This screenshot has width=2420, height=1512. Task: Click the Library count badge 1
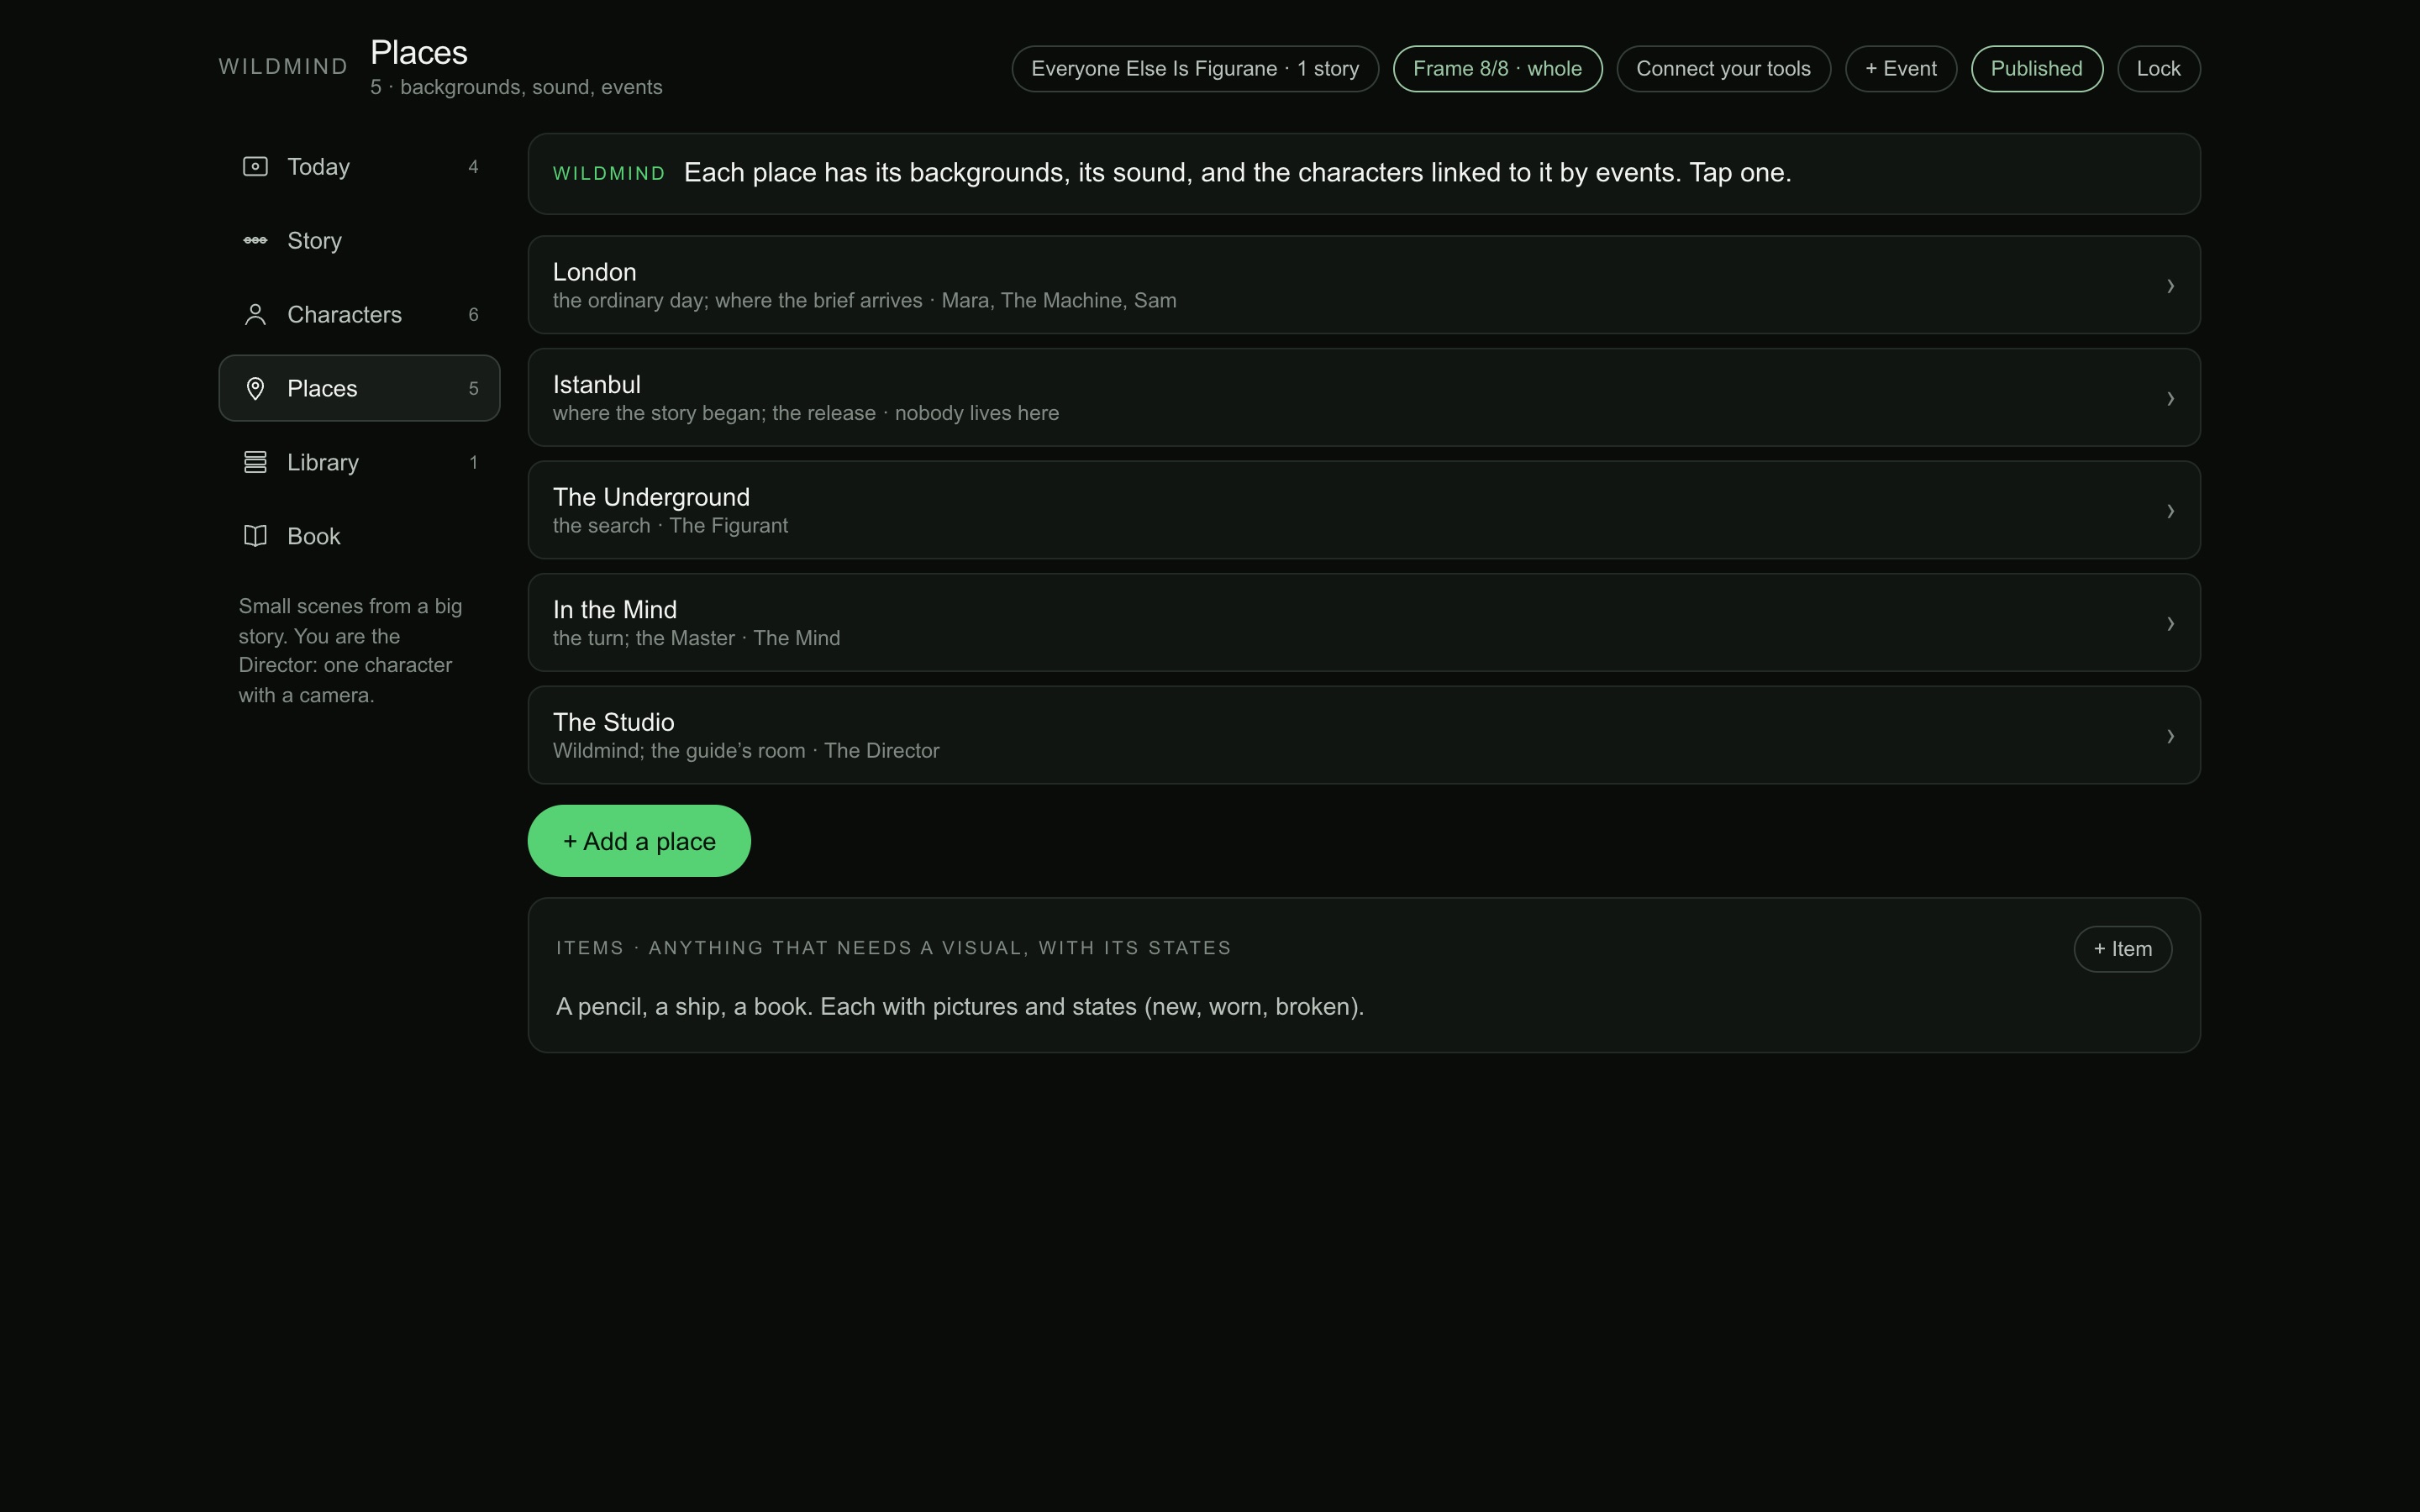coord(473,463)
